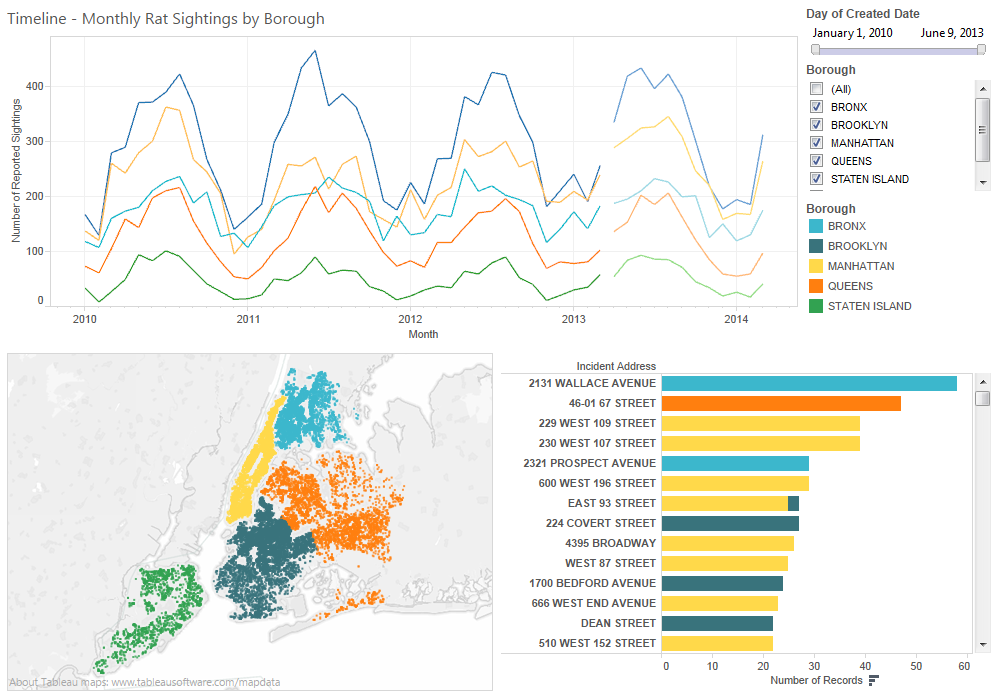
Task: Click the sort icon beside Number of Records
Action: [x=873, y=681]
